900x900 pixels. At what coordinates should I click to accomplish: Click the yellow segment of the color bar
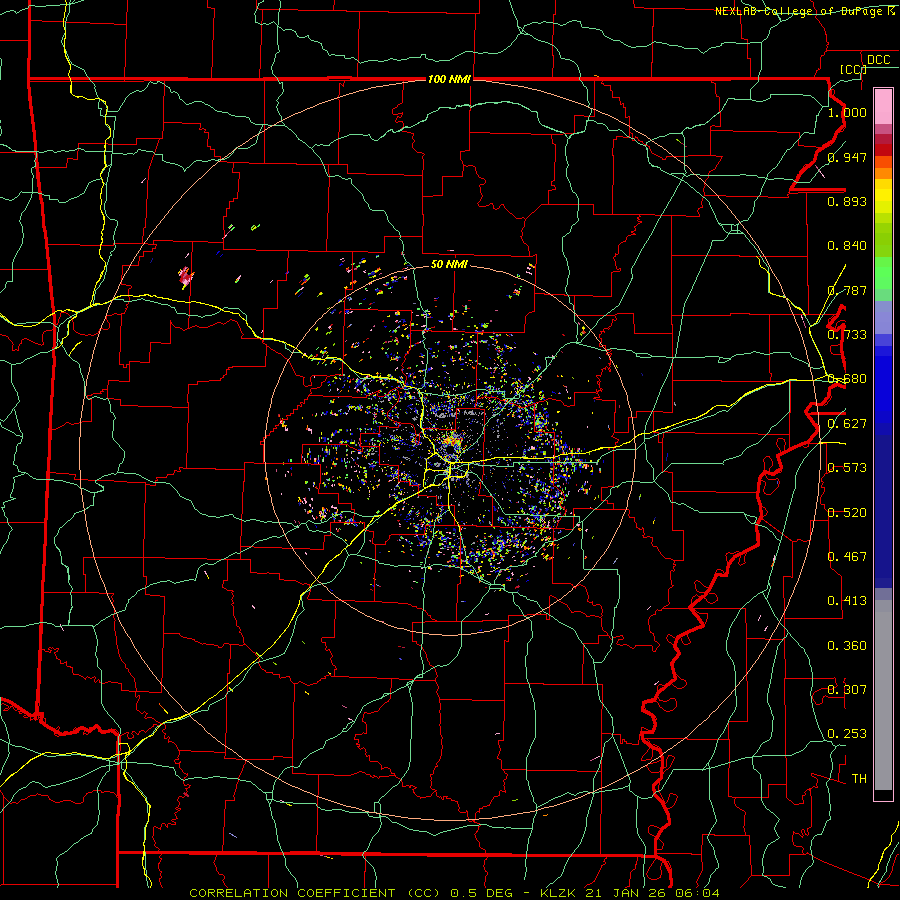click(883, 196)
